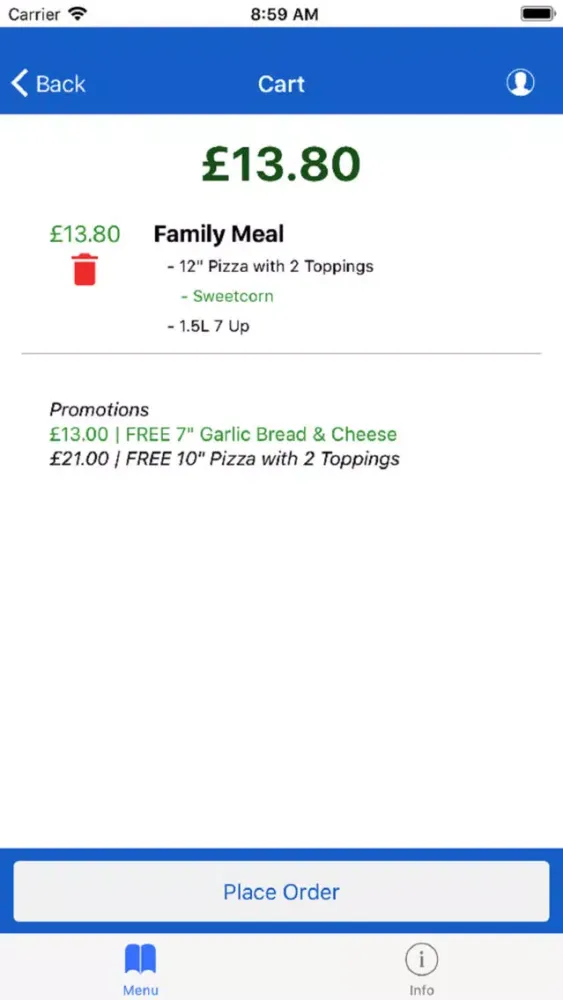
Task: Tap the back chevron arrow
Action: pyautogui.click(x=20, y=84)
